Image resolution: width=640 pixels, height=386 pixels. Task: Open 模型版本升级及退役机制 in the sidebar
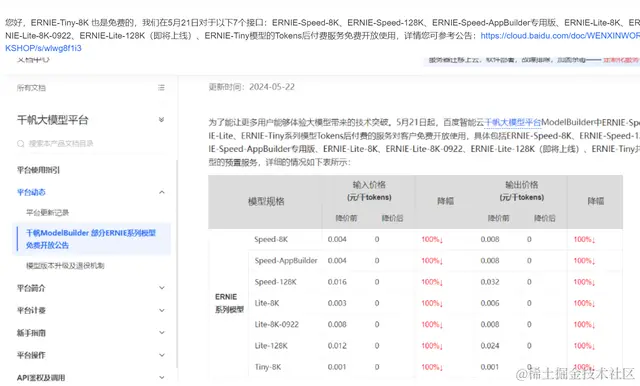pos(65,266)
